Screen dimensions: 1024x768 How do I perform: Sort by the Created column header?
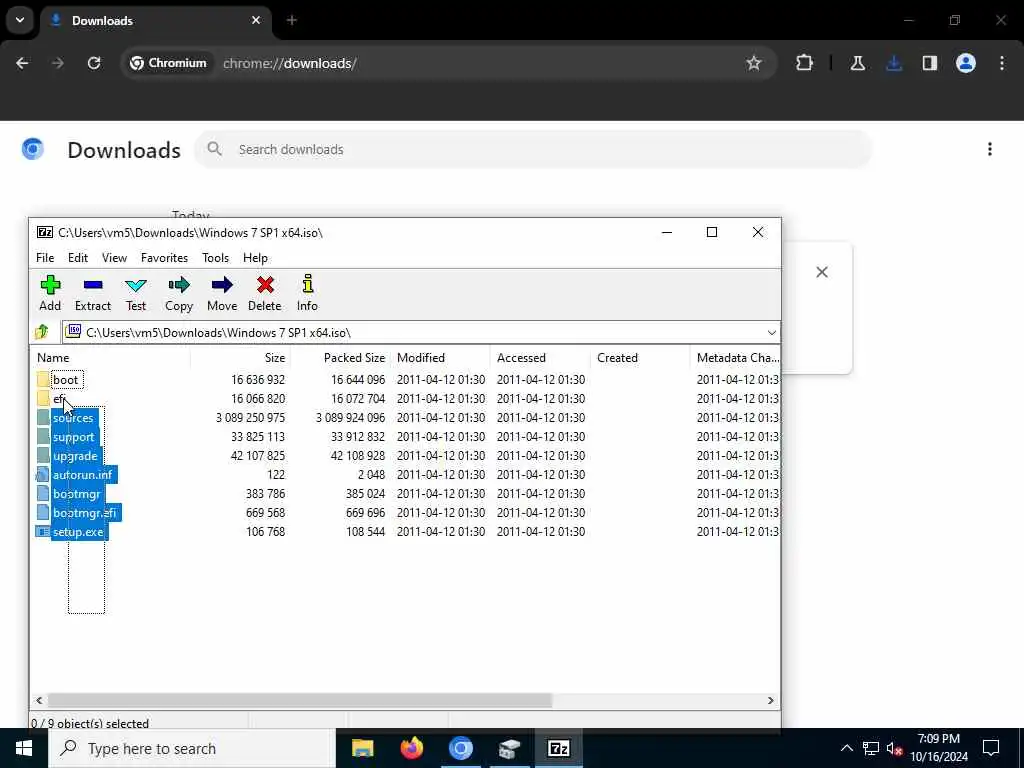(640, 358)
